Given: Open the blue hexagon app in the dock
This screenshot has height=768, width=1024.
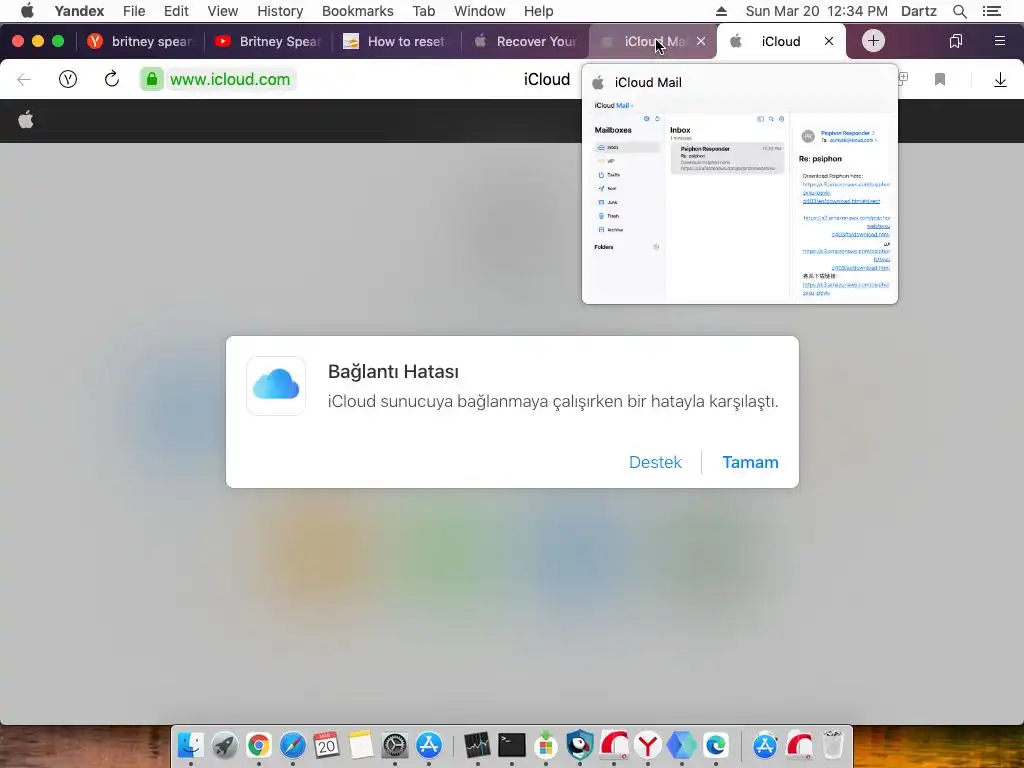Looking at the screenshot, I should coord(681,745).
